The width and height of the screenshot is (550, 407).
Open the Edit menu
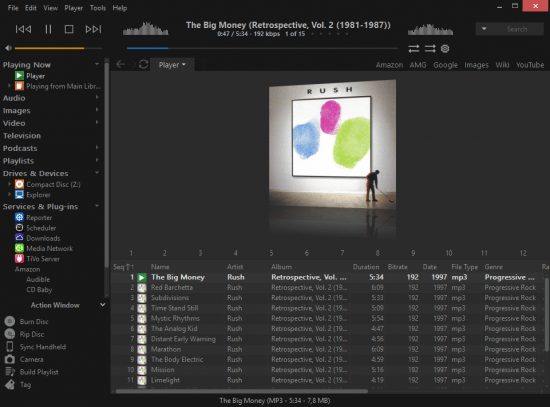click(31, 8)
